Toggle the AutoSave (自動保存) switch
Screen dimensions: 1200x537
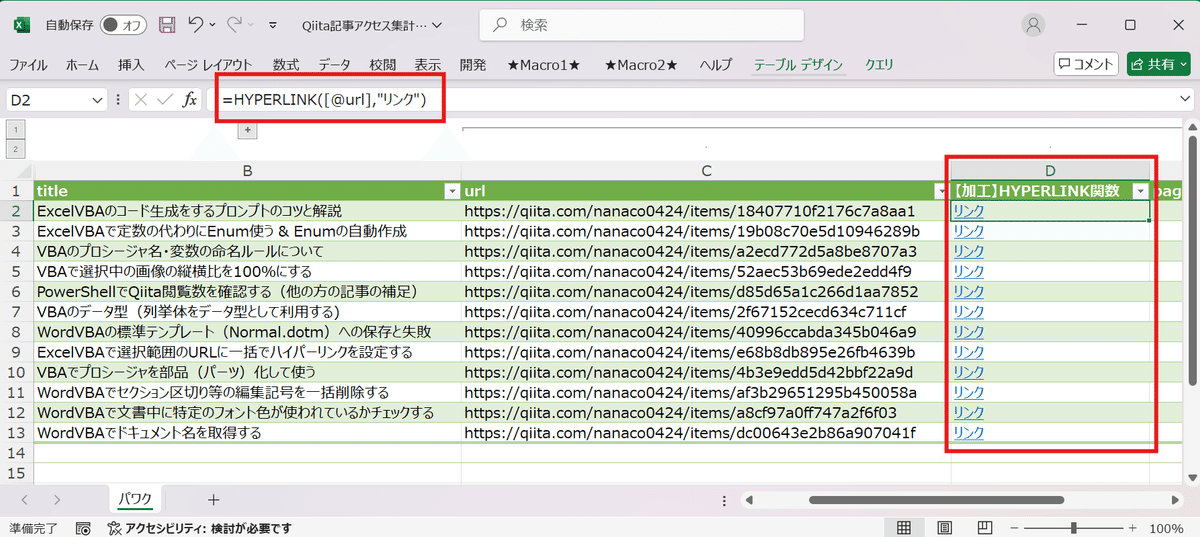tap(123, 24)
